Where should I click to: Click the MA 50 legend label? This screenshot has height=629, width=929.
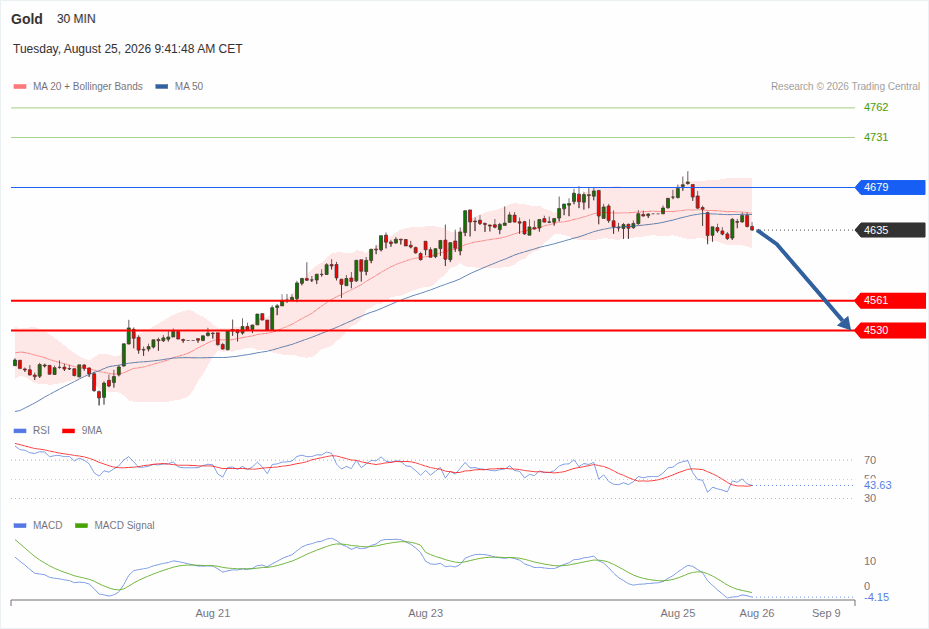tap(188, 86)
